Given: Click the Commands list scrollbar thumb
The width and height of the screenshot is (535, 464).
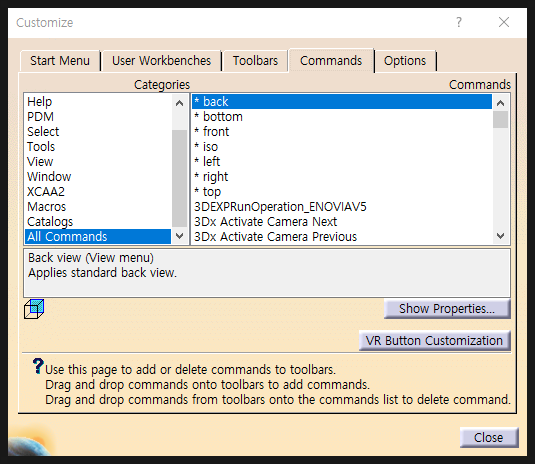Looking at the screenshot, I should 501,119.
